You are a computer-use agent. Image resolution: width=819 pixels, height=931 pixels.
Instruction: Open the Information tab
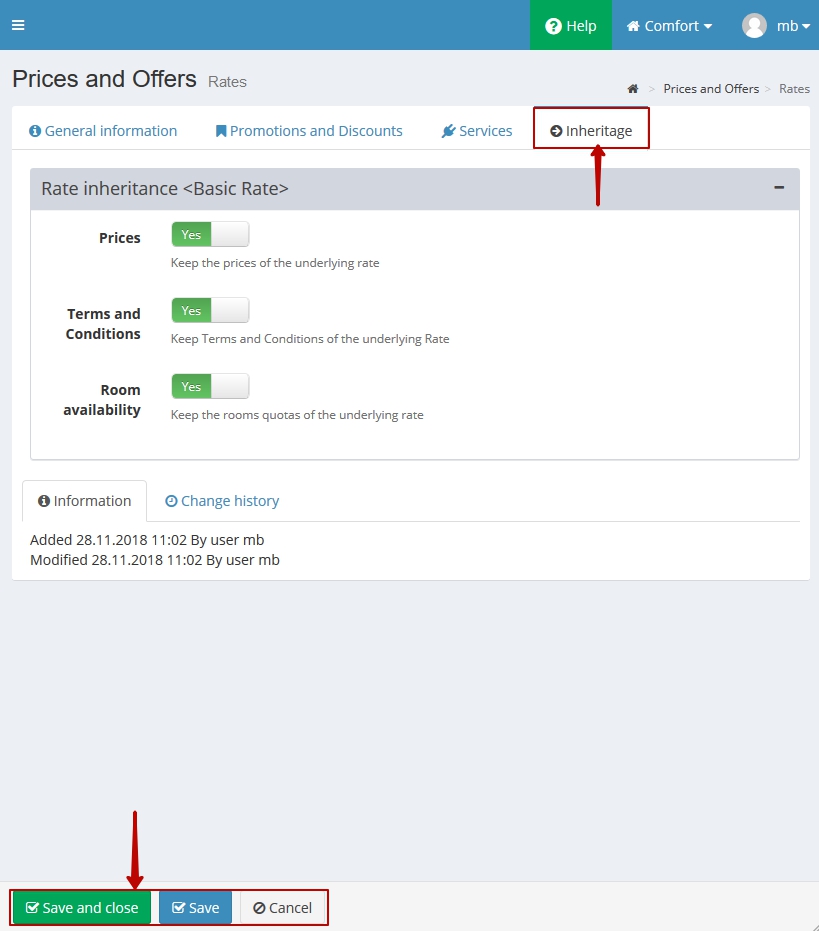click(x=84, y=501)
